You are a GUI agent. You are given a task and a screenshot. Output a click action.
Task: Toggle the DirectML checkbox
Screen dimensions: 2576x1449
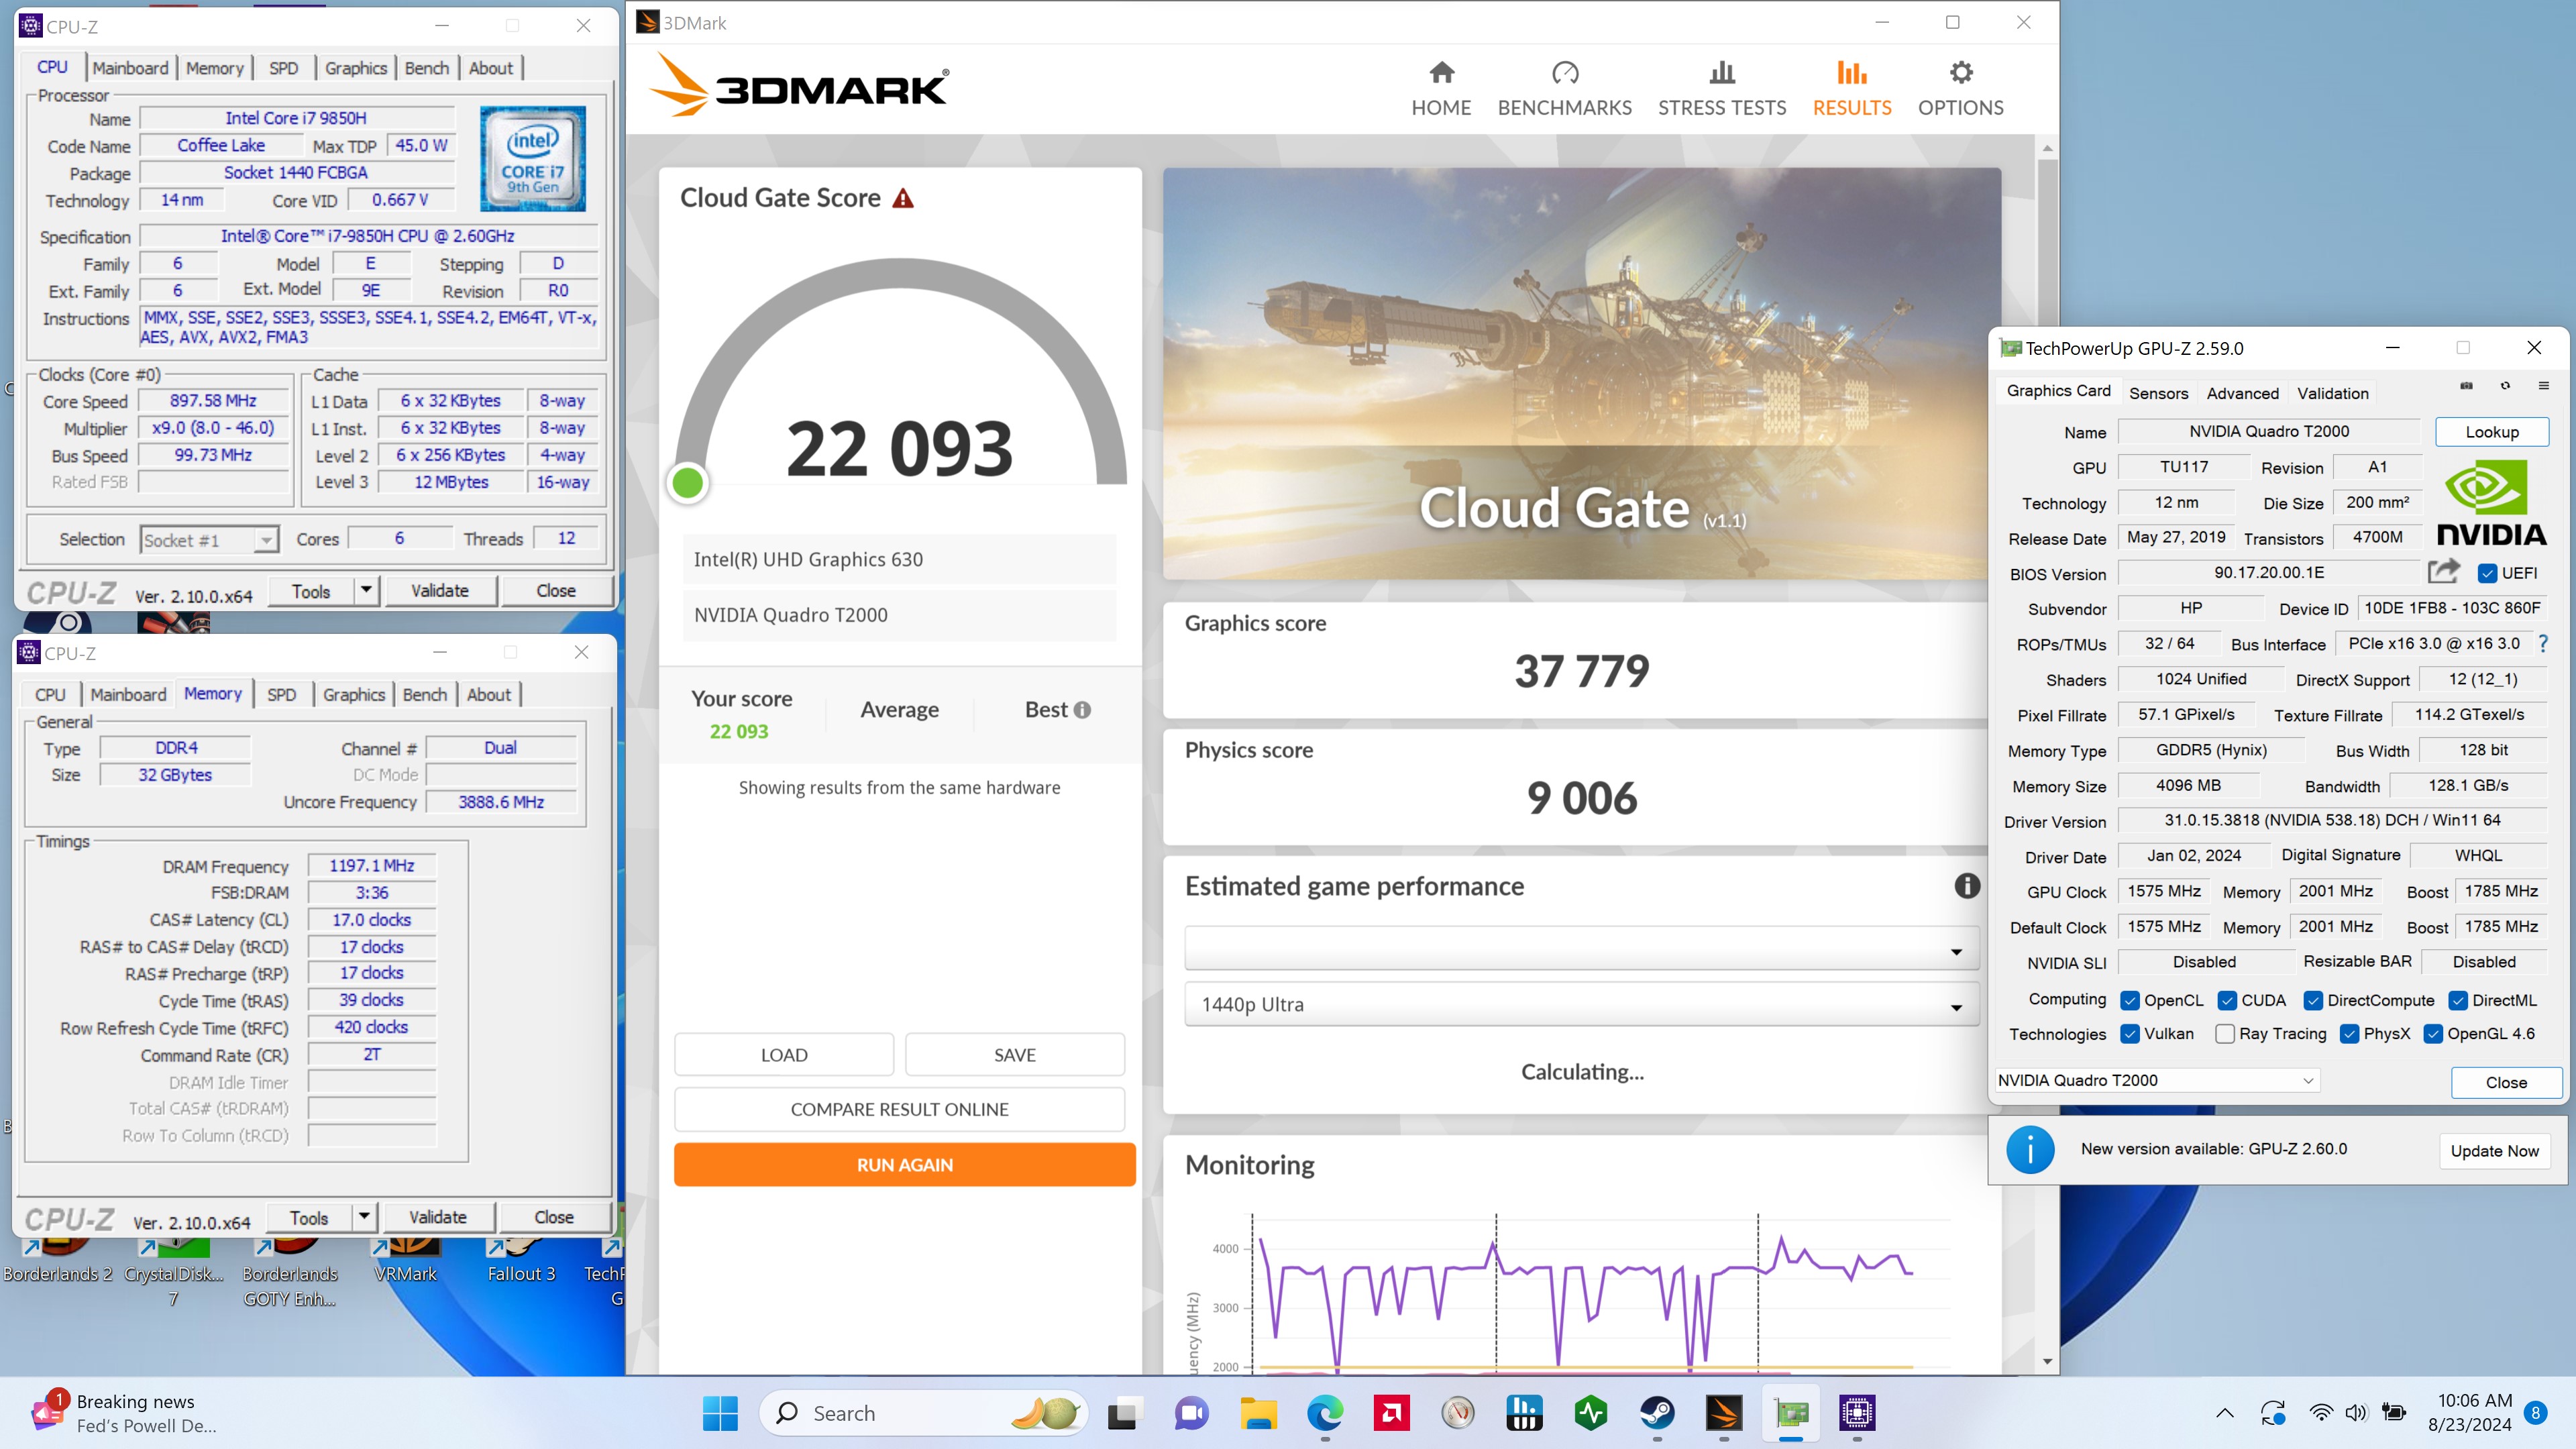pyautogui.click(x=2458, y=1001)
